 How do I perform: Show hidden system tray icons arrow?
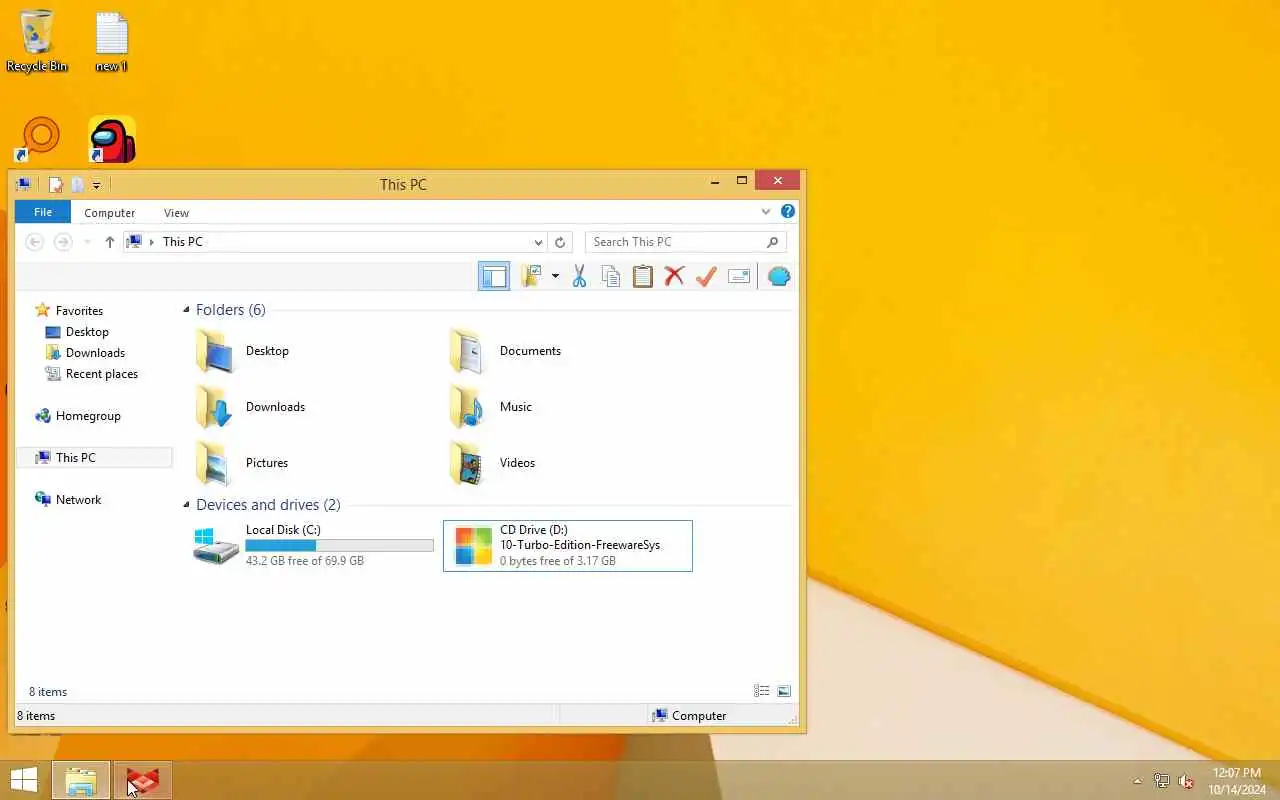click(x=1137, y=781)
